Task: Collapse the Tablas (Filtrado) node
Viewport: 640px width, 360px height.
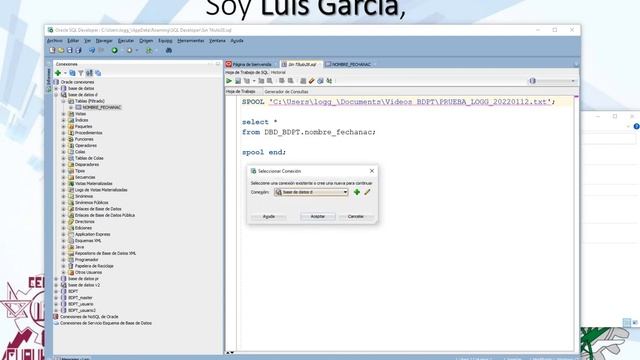Action: (x=64, y=101)
